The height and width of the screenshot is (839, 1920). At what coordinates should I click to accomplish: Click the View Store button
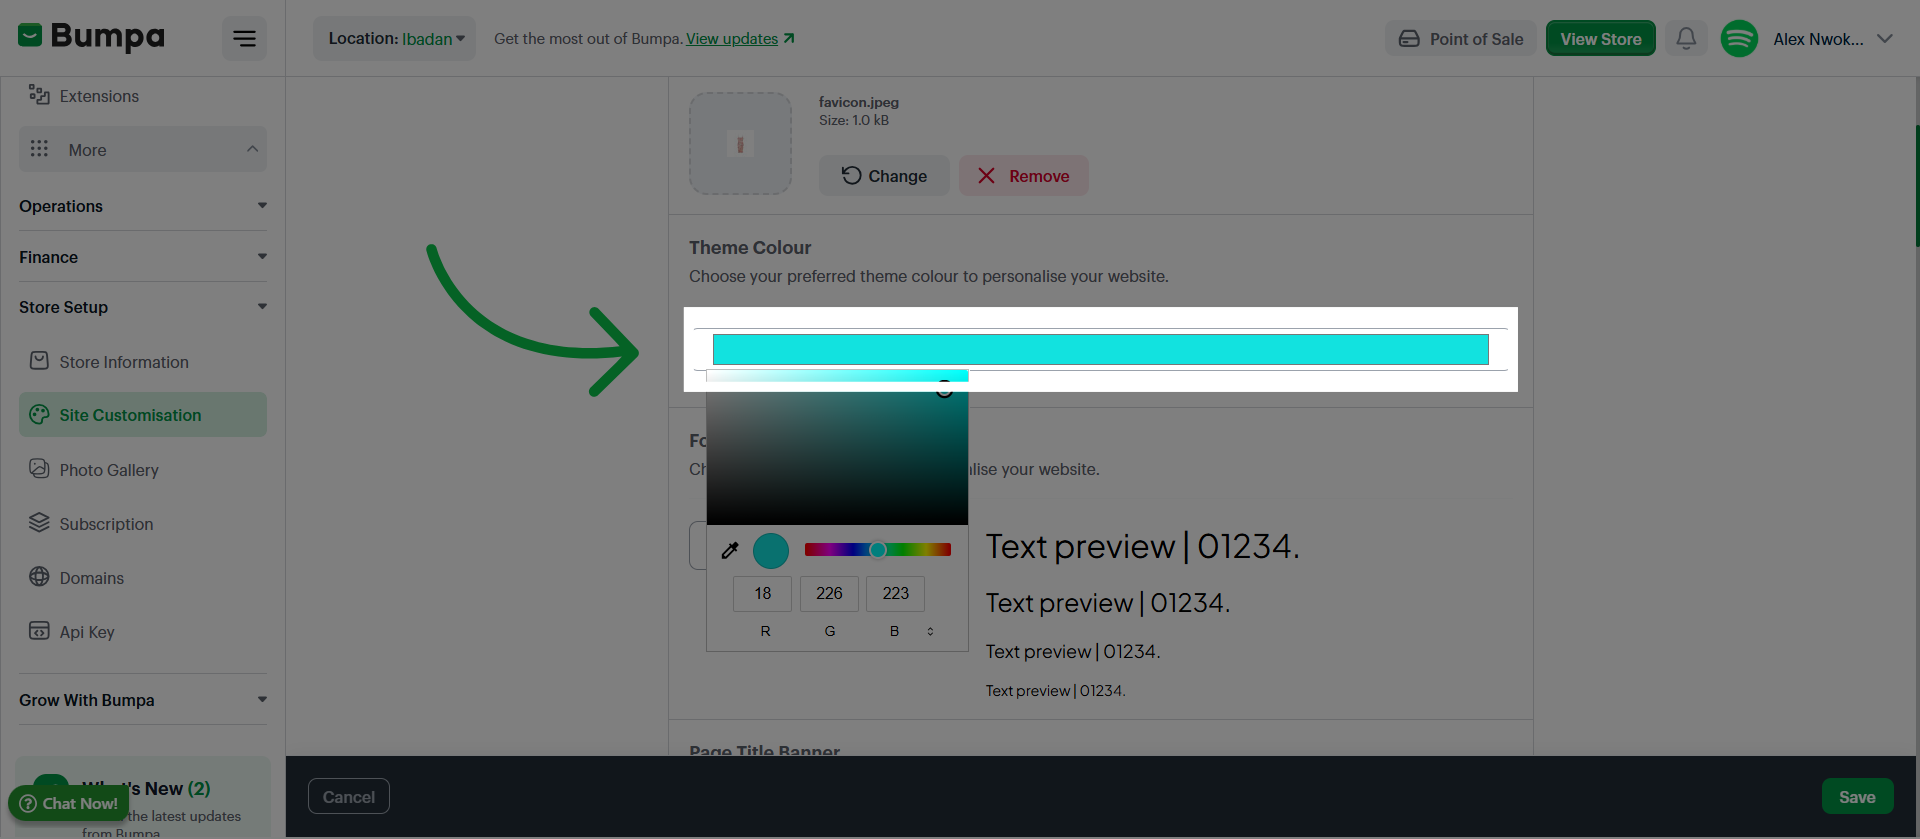tap(1601, 39)
